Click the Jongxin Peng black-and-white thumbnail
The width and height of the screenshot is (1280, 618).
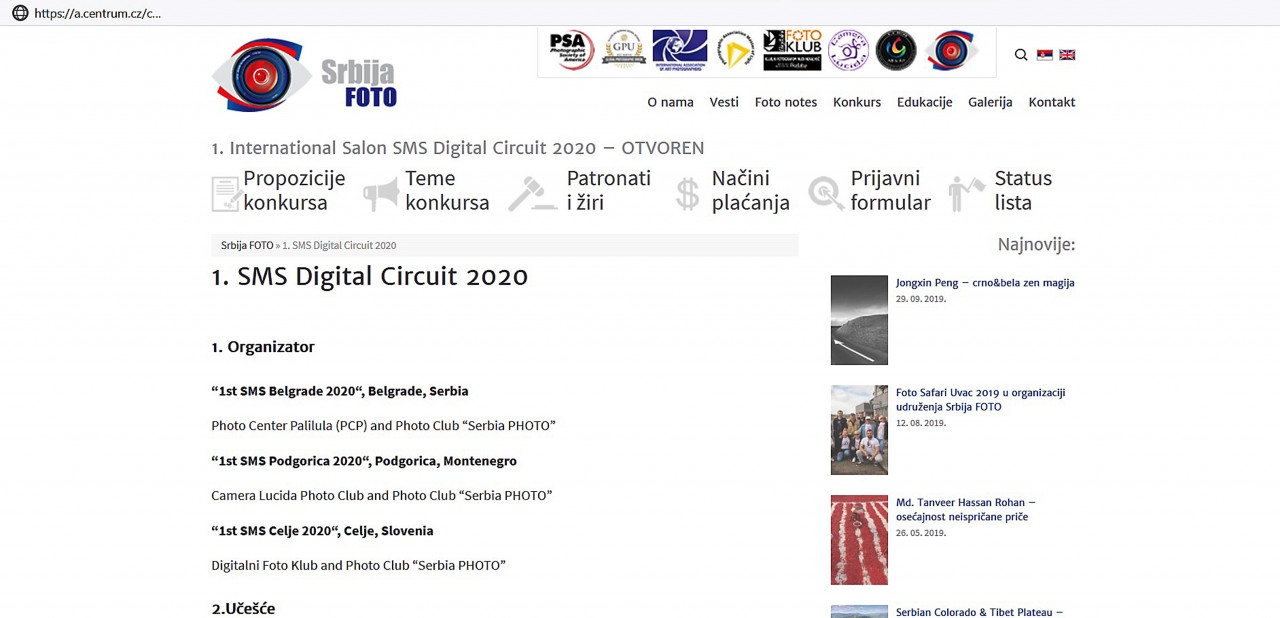click(859, 320)
